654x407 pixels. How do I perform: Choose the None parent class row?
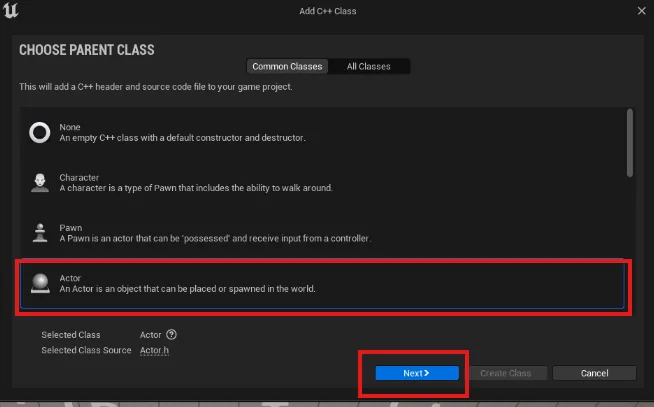click(322, 133)
